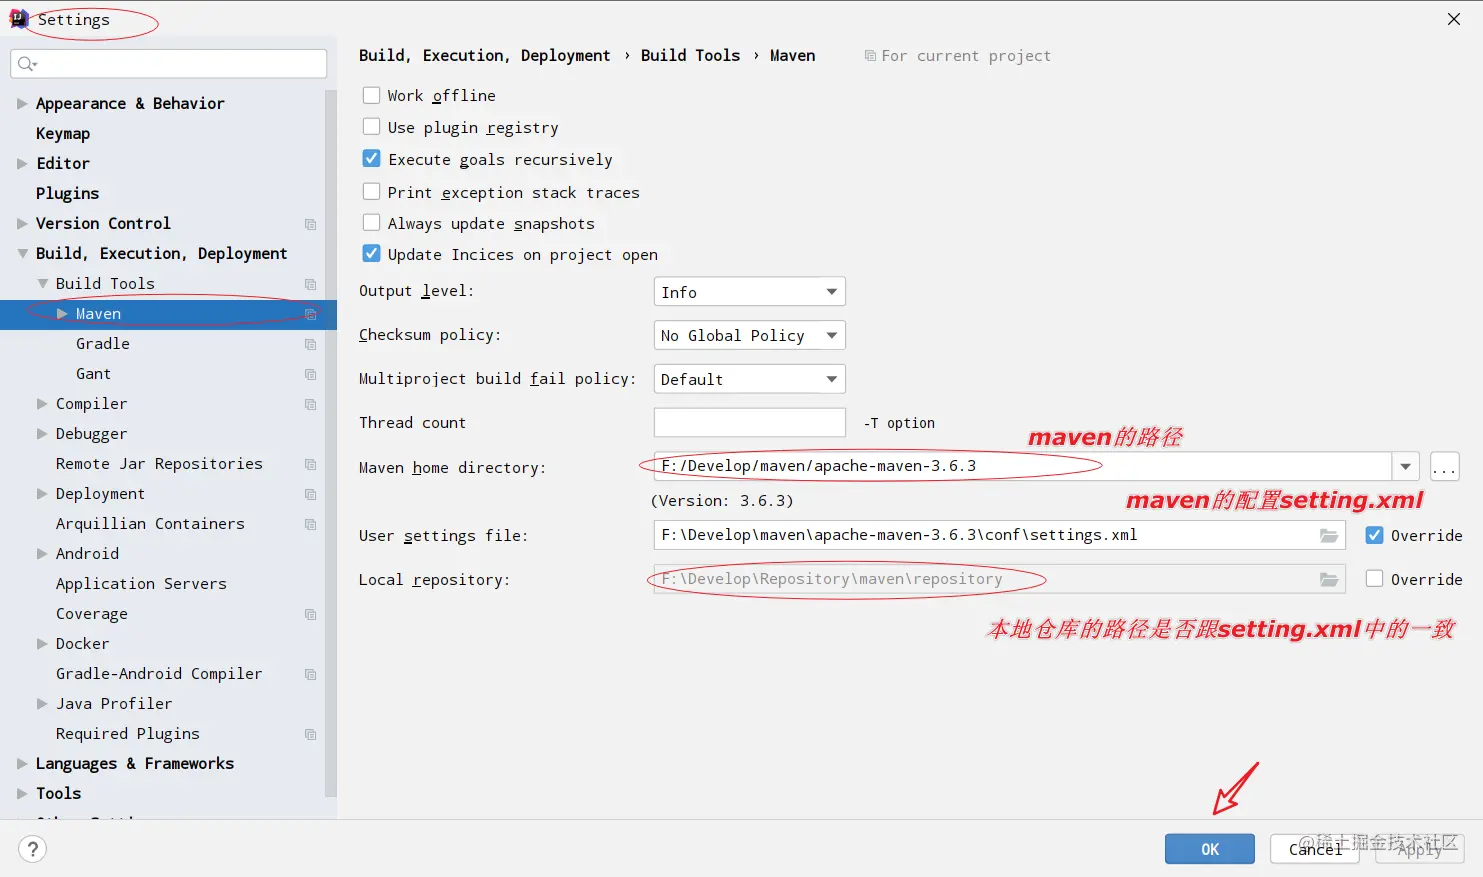
Task: Click Build, Execution, Deployment breadcrumb
Action: (x=484, y=56)
